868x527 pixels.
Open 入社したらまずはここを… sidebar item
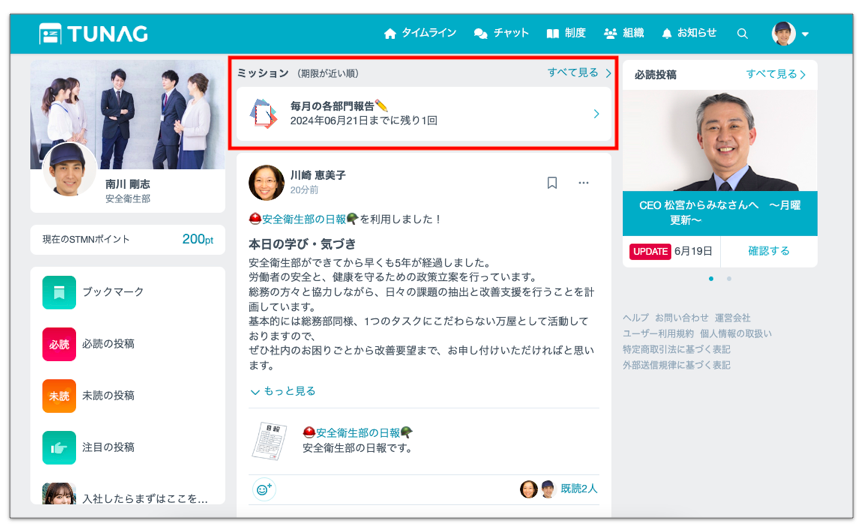tap(145, 499)
